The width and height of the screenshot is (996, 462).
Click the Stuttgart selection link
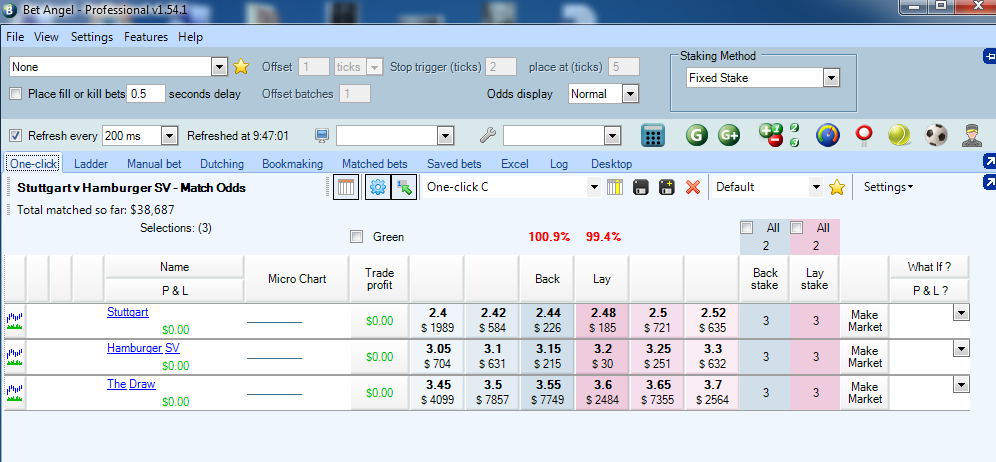128,312
